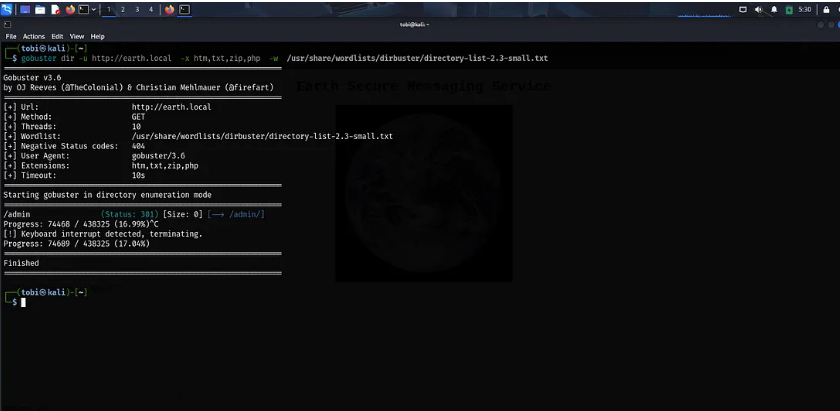Viewport: 840px width, 411px height.
Task: Click the Status: 301 text
Action: [x=130, y=214]
